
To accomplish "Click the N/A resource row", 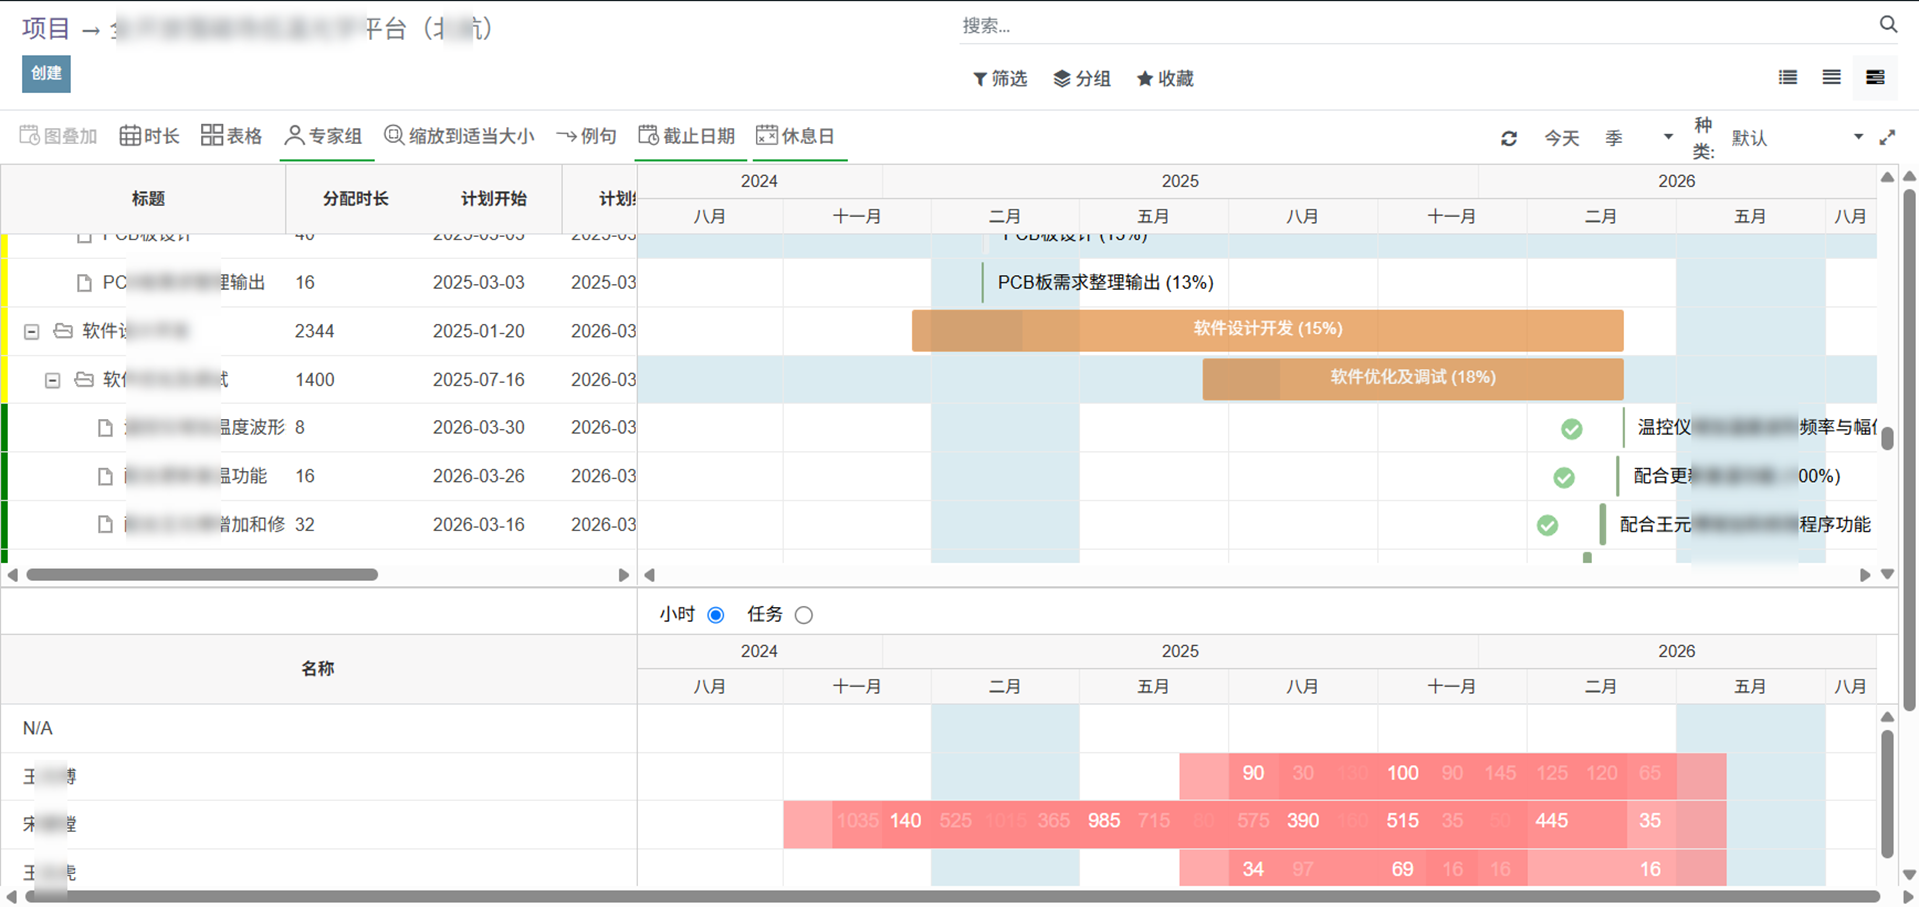I will tap(318, 728).
